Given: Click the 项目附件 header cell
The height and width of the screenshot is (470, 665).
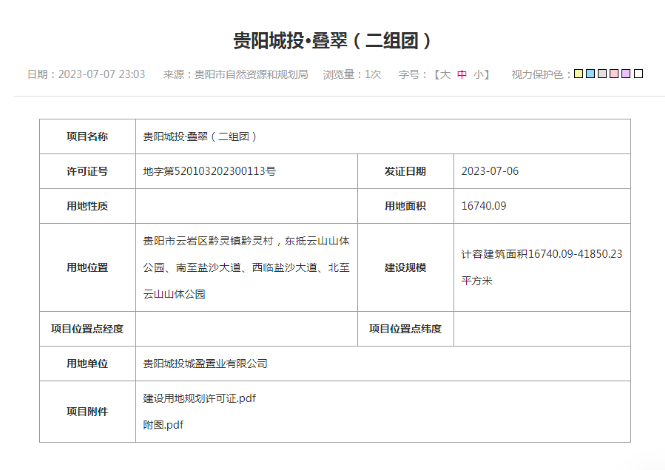Looking at the screenshot, I should coord(87,411).
